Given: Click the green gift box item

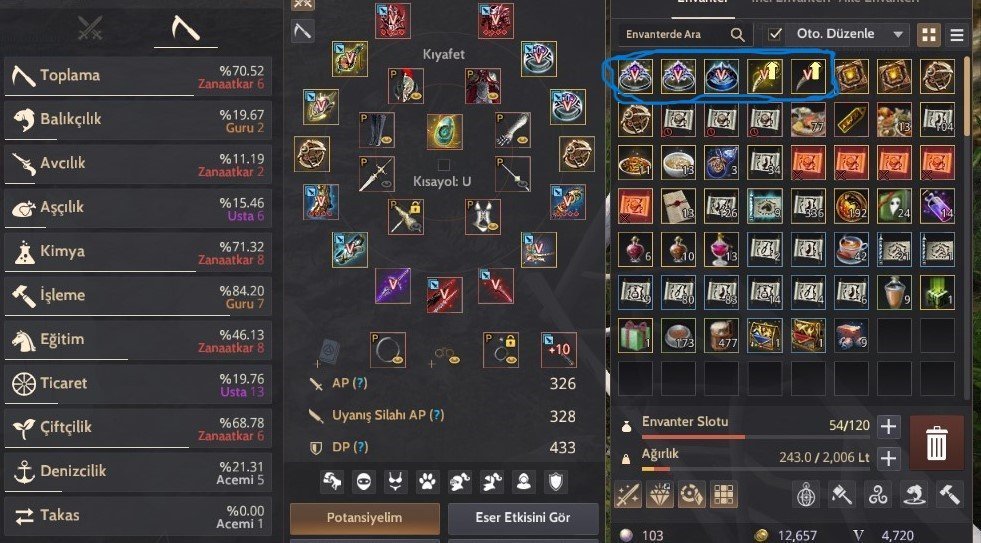Looking at the screenshot, I should click(x=635, y=335).
